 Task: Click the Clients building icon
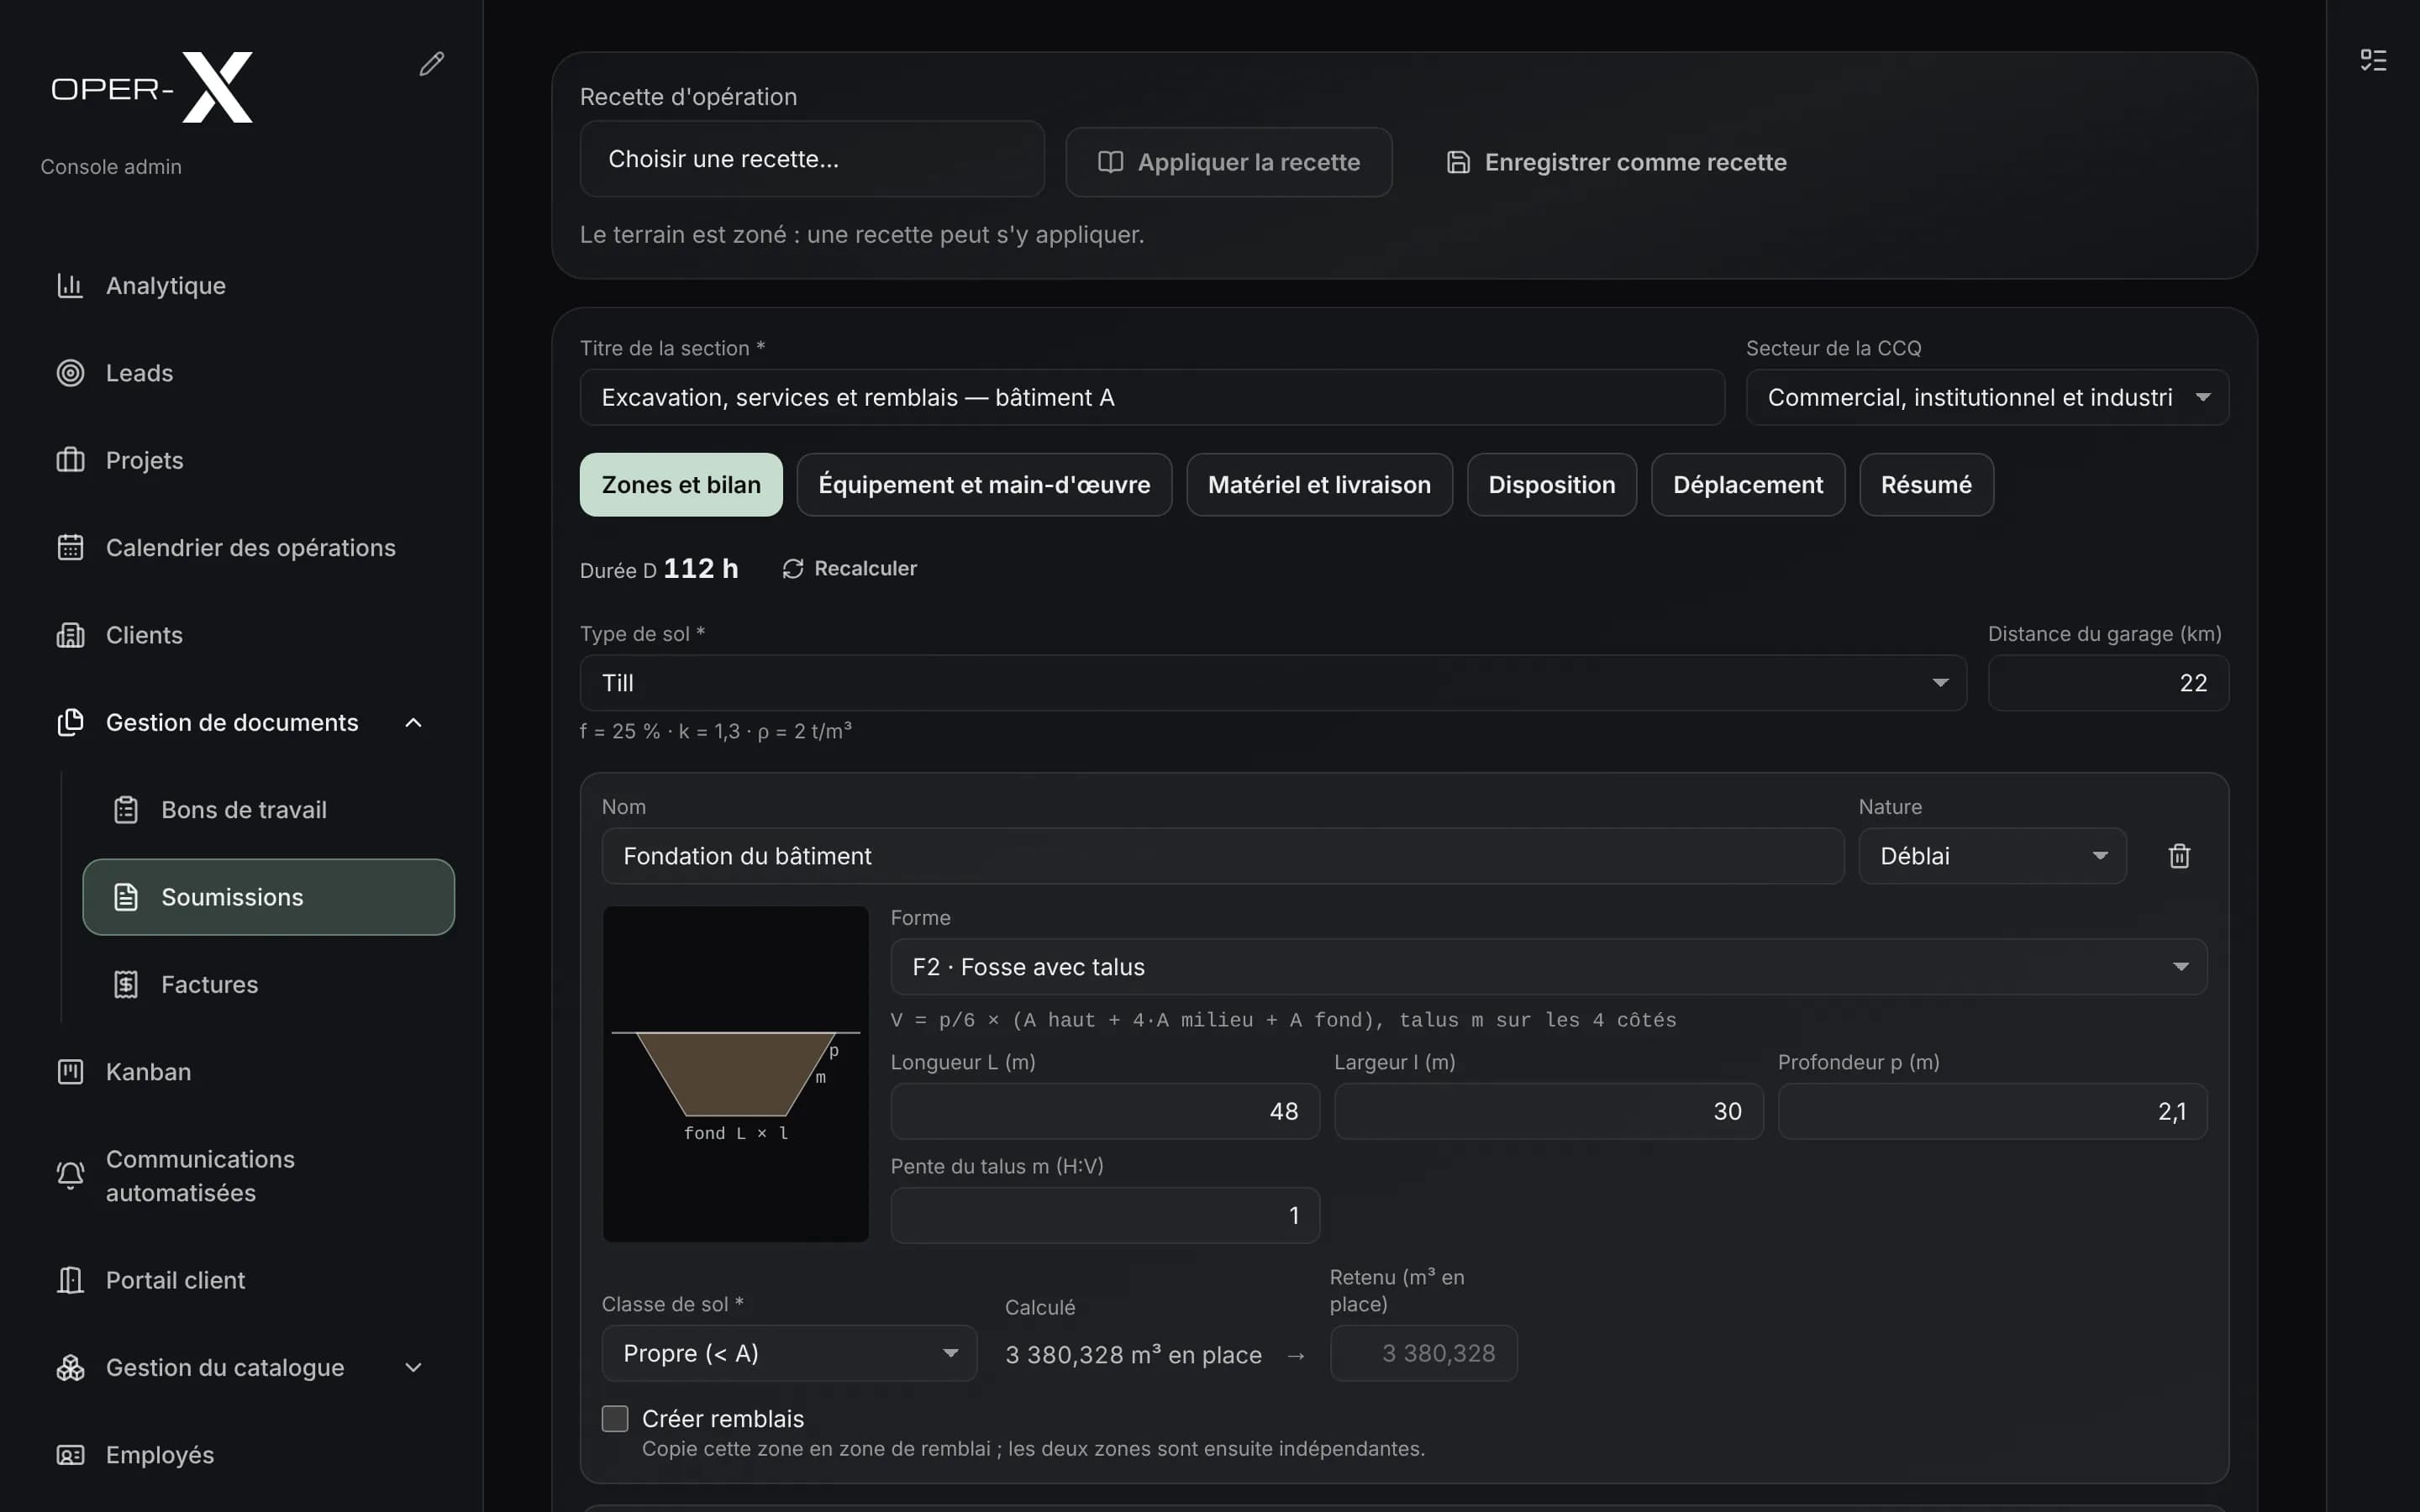coord(70,635)
